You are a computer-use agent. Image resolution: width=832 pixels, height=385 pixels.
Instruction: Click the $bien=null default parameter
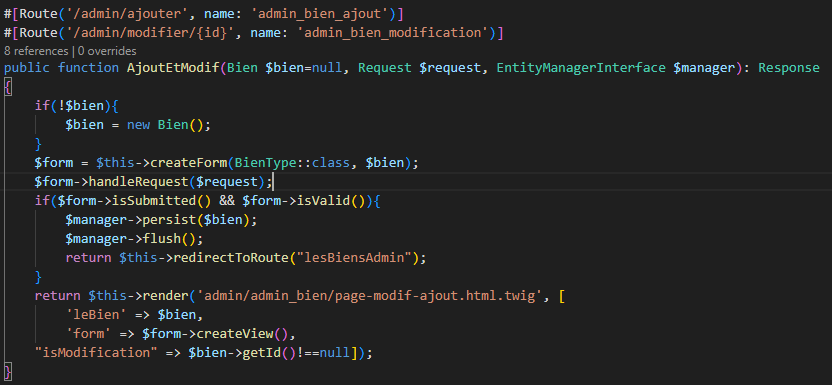point(304,68)
